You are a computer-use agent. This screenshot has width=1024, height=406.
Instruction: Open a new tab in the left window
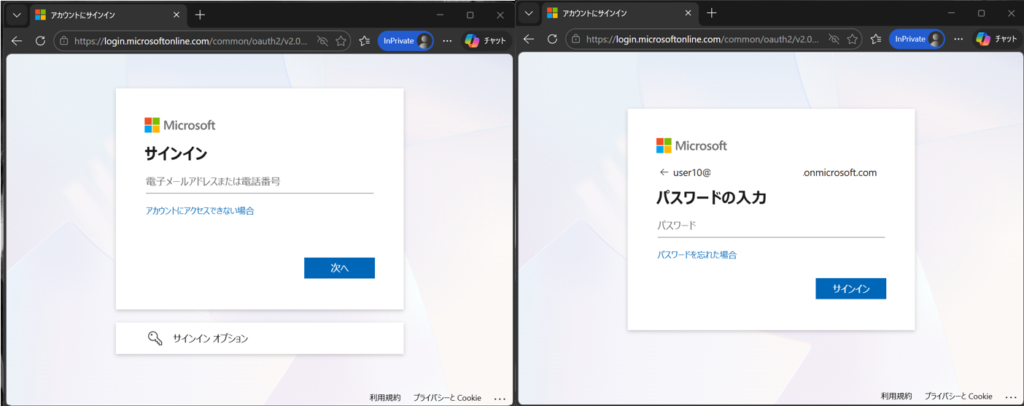[x=200, y=15]
